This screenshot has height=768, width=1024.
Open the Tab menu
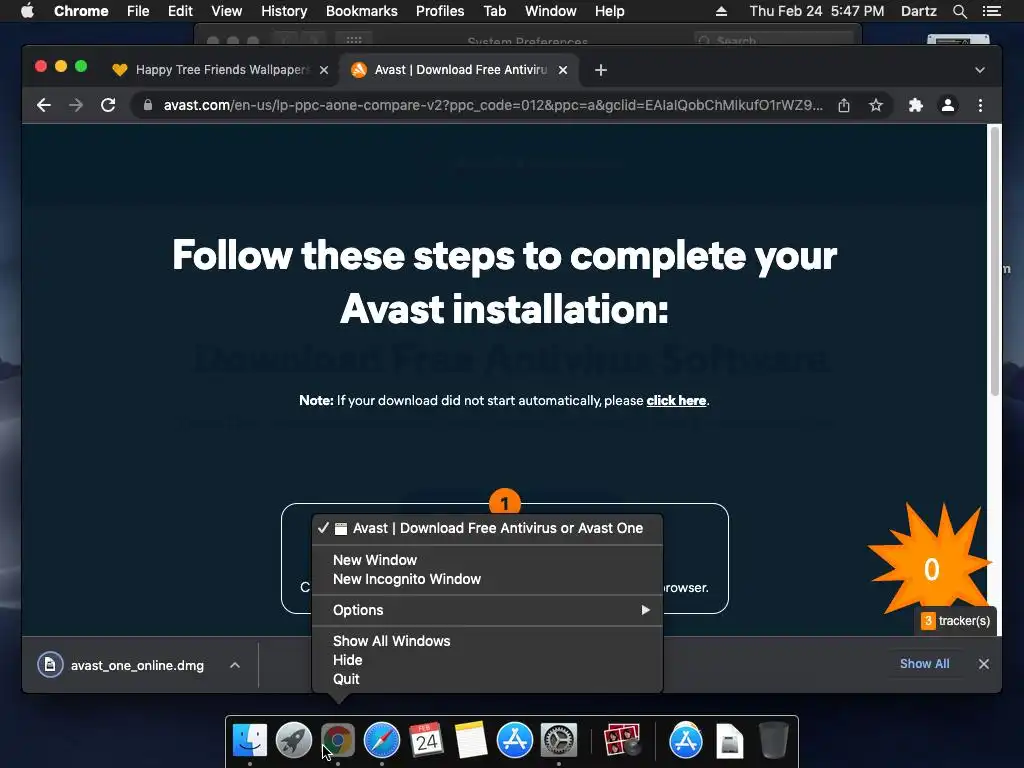coord(494,11)
